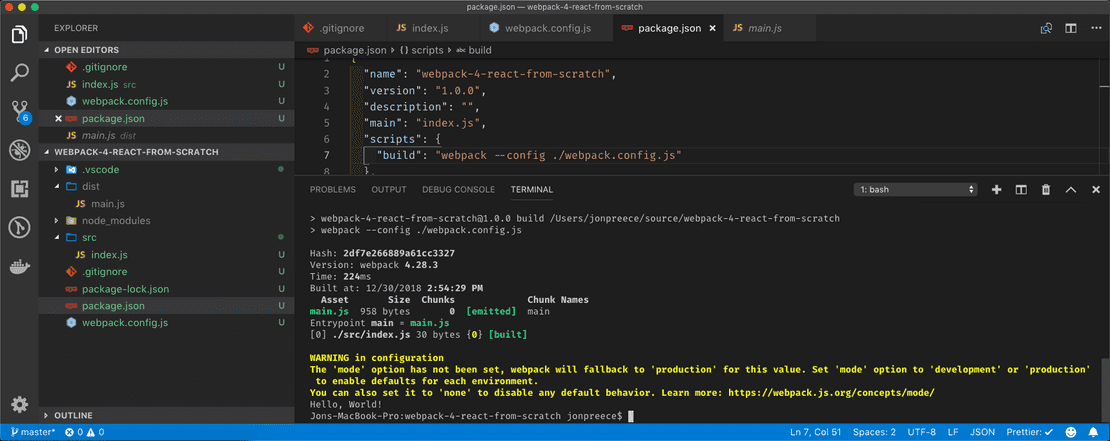This screenshot has width=1110, height=441.
Task: Click the terminal command prompt line
Action: click(x=471, y=416)
